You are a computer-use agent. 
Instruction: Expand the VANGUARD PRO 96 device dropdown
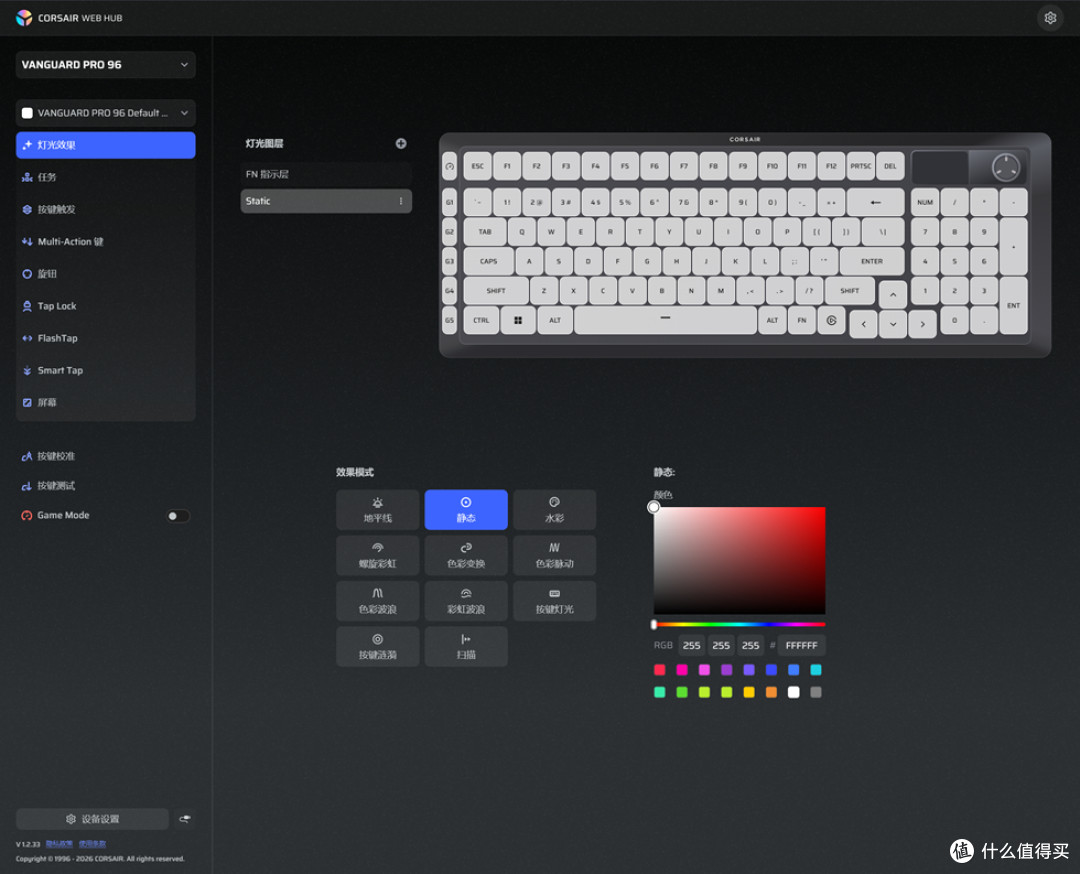pyautogui.click(x=105, y=65)
